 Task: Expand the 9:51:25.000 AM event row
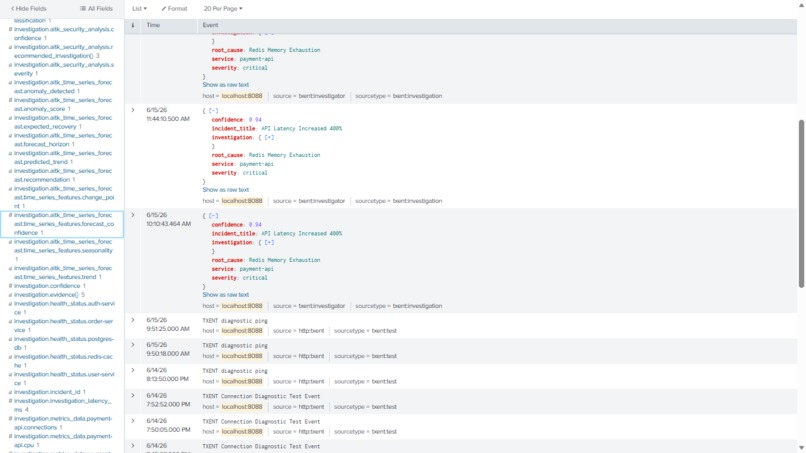coord(133,320)
